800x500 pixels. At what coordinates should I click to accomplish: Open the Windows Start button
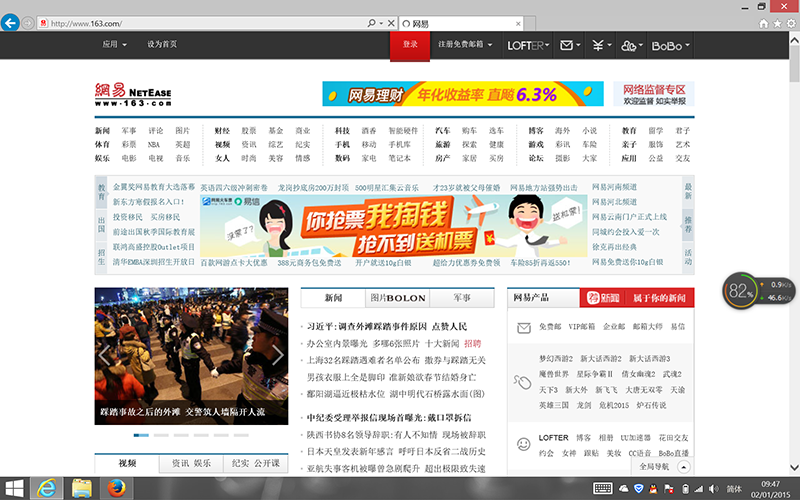(x=14, y=489)
